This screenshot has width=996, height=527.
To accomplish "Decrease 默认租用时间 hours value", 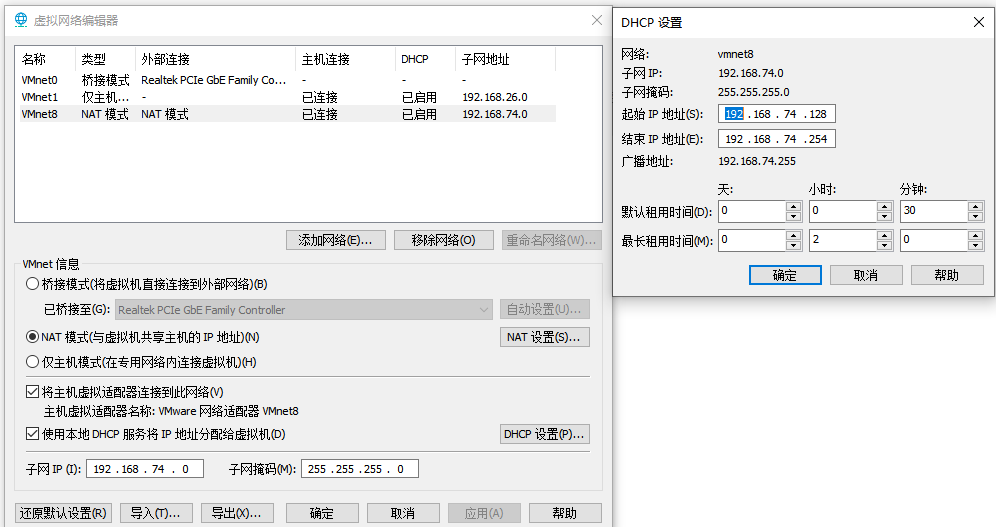I will [884, 217].
